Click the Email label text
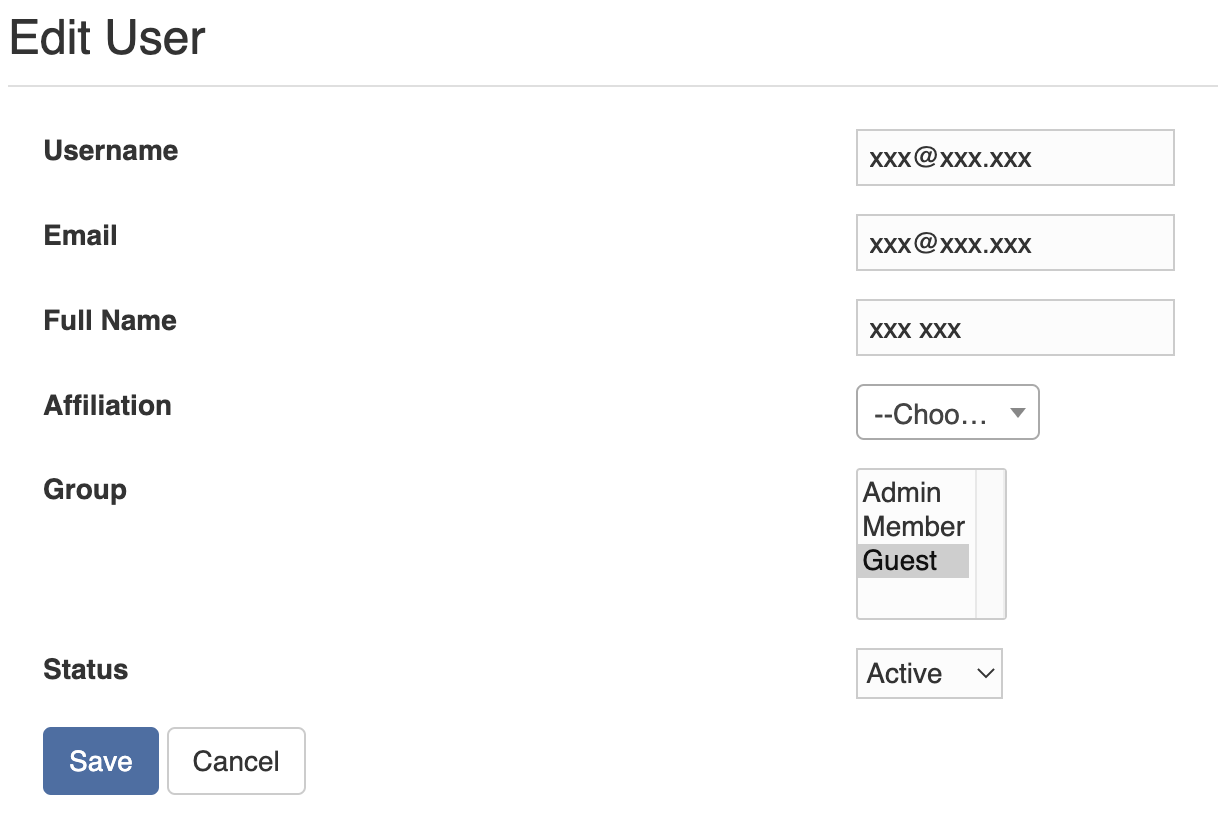The width and height of the screenshot is (1218, 816). tap(81, 236)
